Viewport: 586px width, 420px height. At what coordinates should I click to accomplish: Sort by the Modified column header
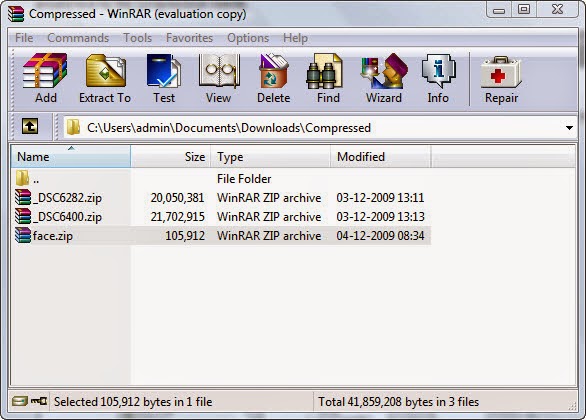coord(380,156)
